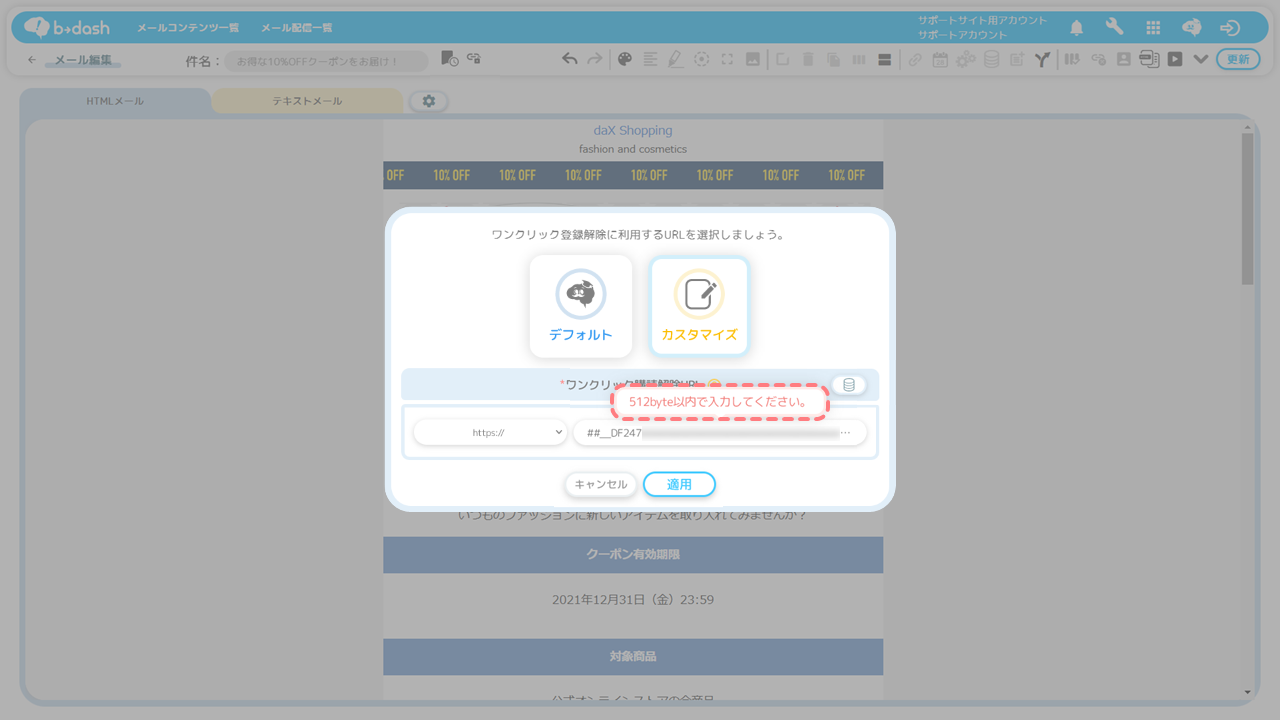Expand the toolbar chevron down
Screen dimensions: 1280x720
coord(1201,60)
